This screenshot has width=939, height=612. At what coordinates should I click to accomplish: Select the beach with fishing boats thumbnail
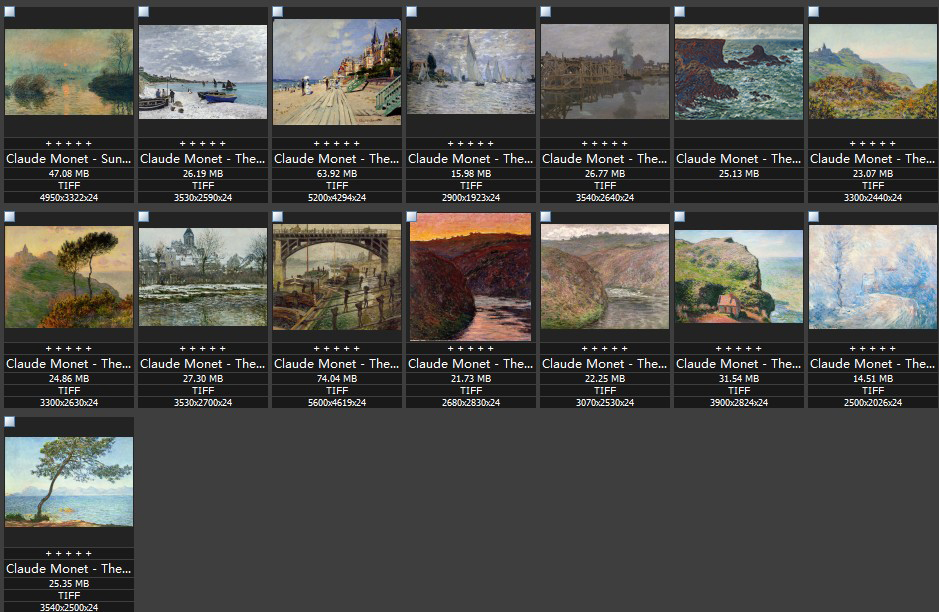click(203, 72)
